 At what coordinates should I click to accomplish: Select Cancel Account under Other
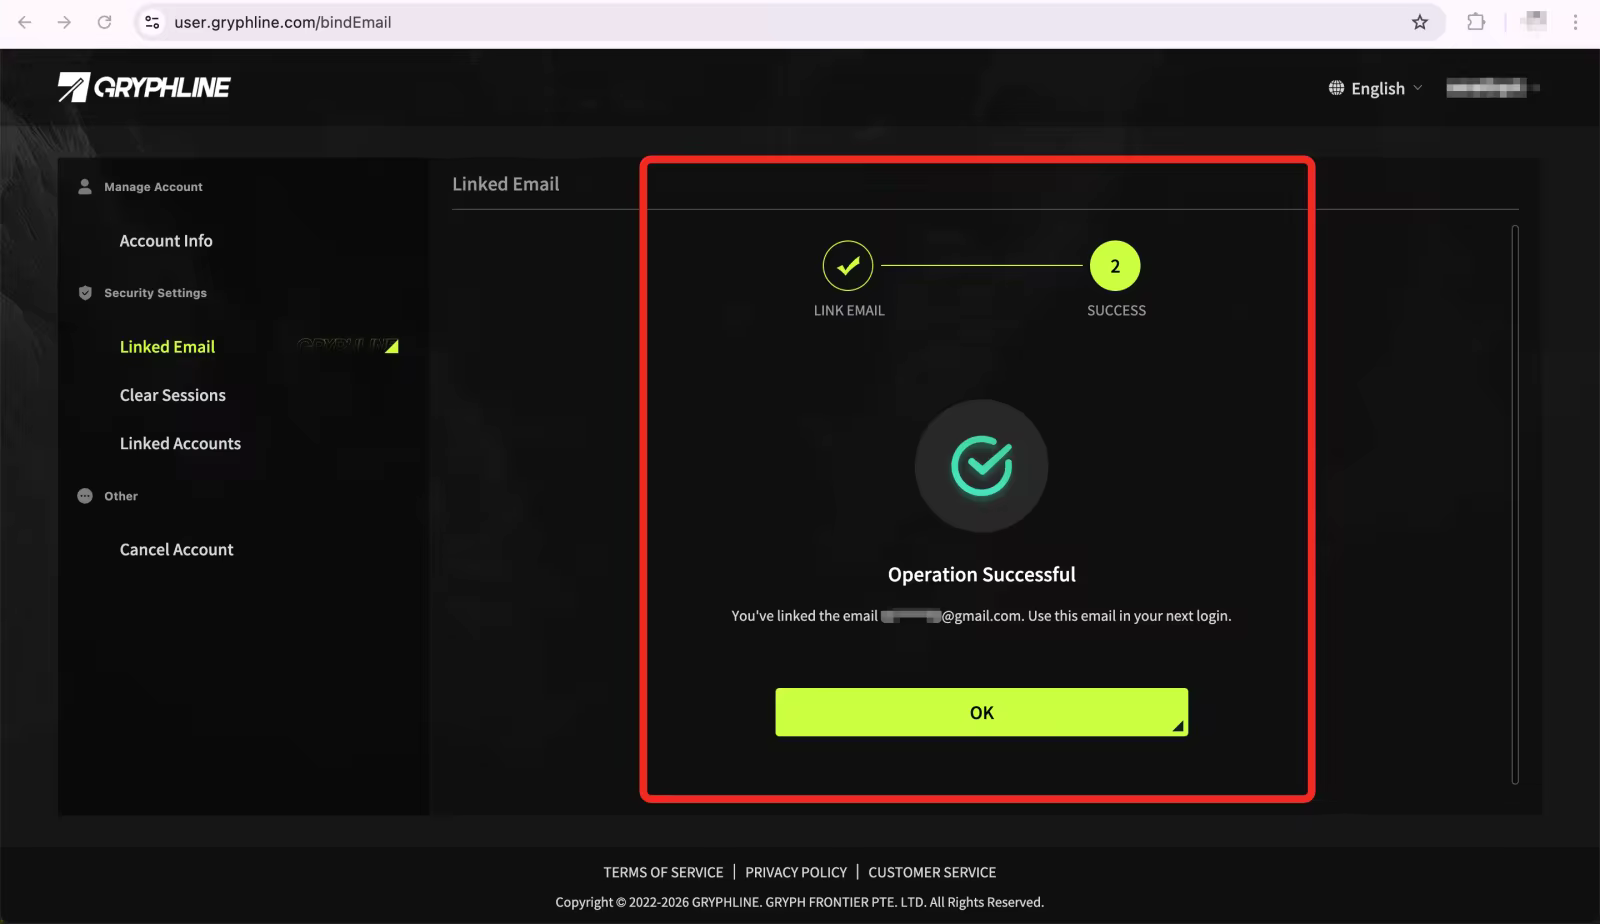coord(177,549)
